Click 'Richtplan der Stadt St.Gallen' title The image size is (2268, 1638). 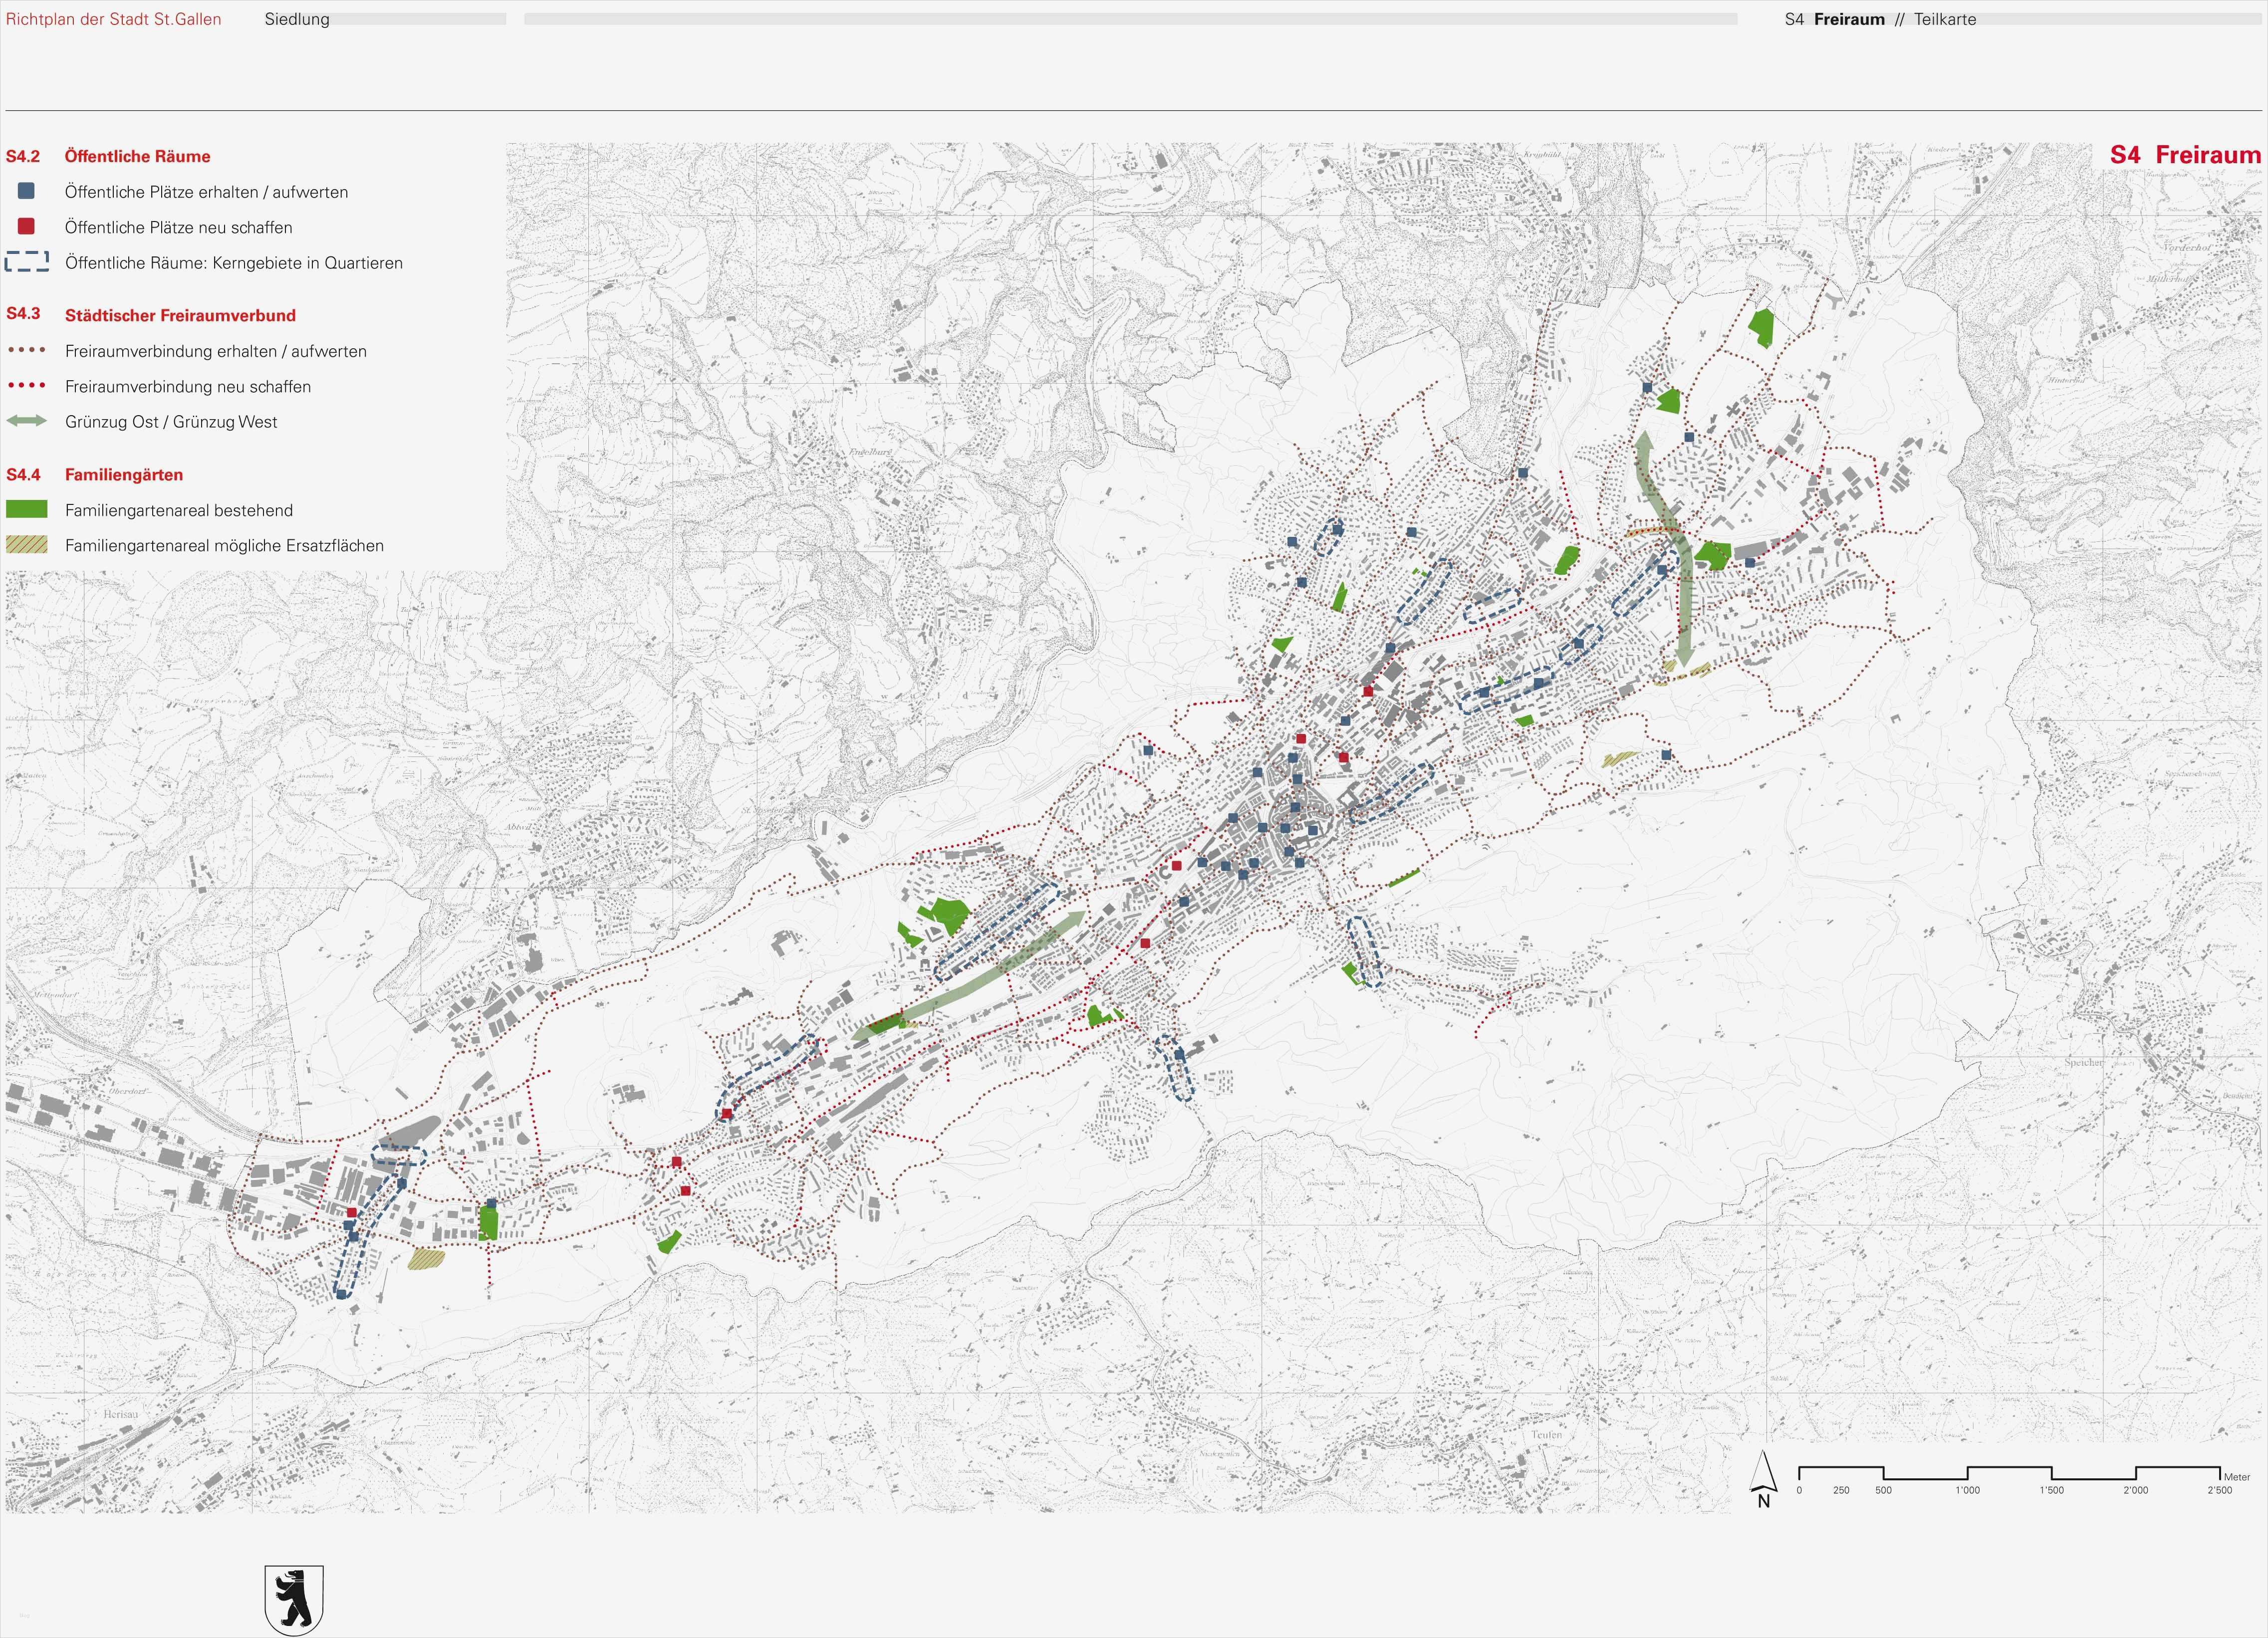click(113, 19)
